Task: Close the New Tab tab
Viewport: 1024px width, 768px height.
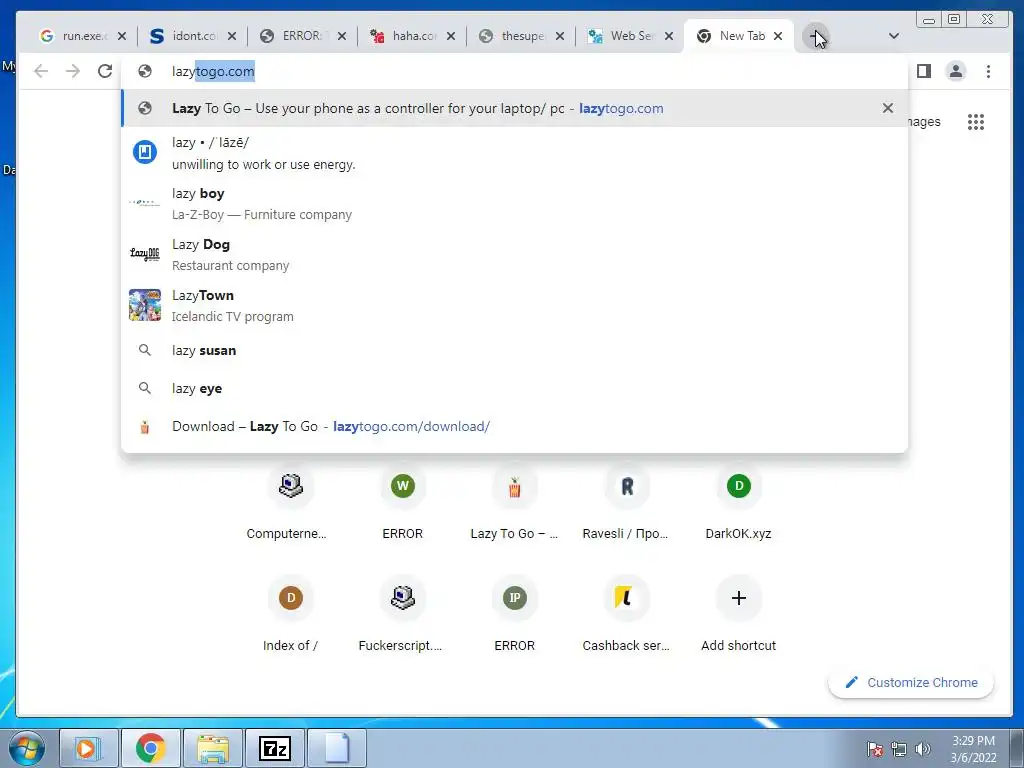Action: pos(778,37)
